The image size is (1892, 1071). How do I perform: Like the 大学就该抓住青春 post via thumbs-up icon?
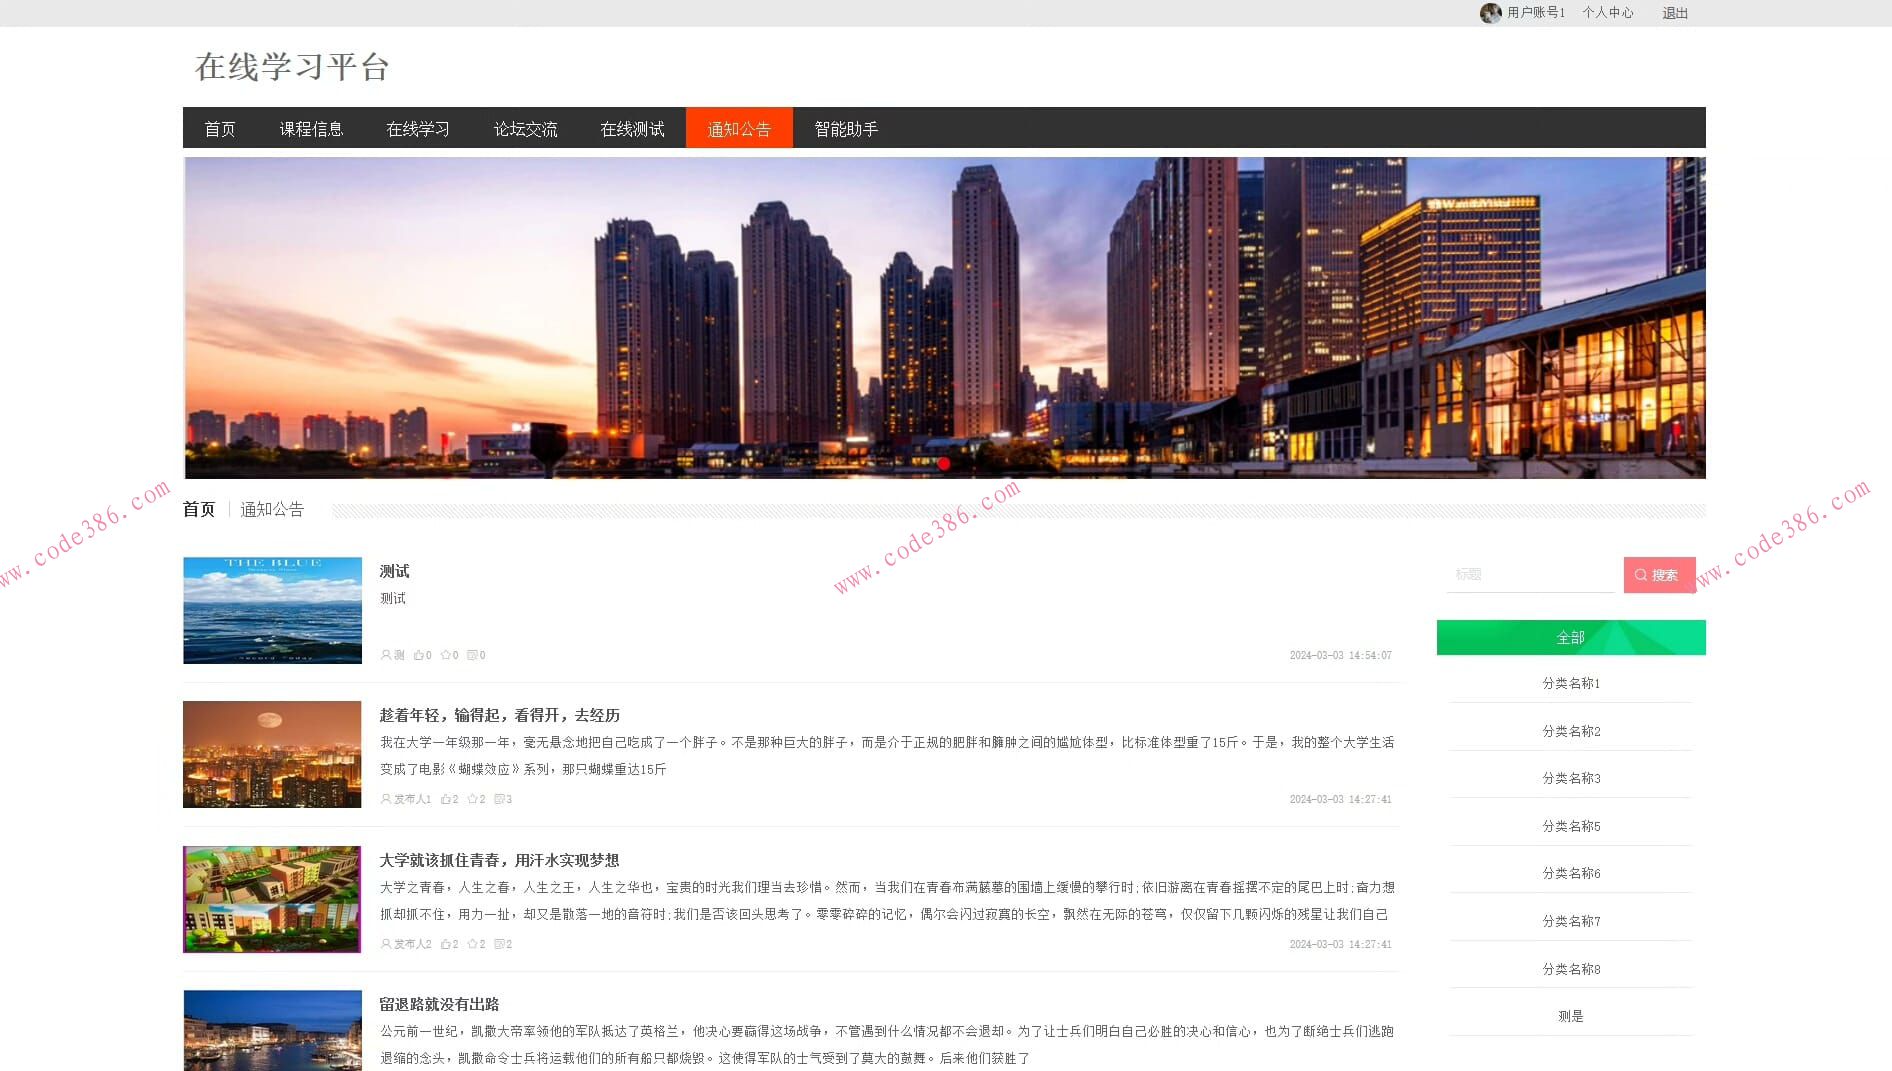pos(446,944)
